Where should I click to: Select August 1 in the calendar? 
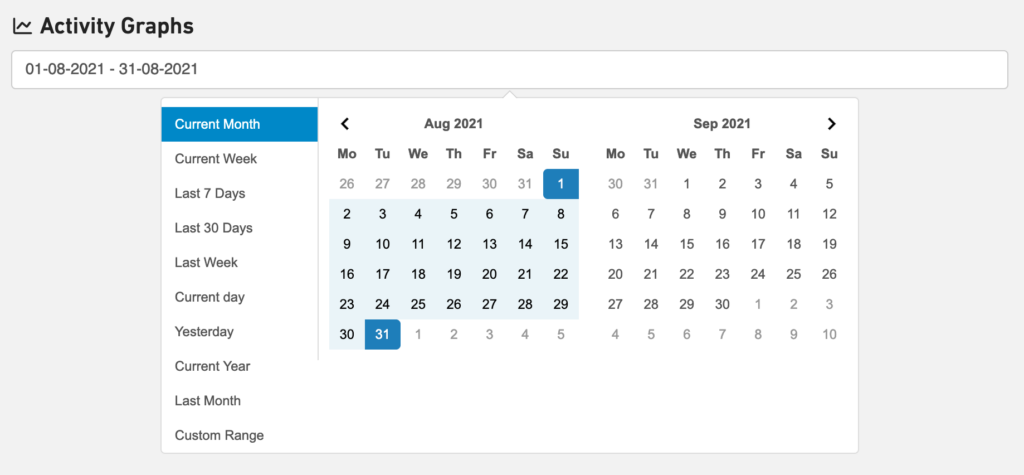(x=561, y=184)
